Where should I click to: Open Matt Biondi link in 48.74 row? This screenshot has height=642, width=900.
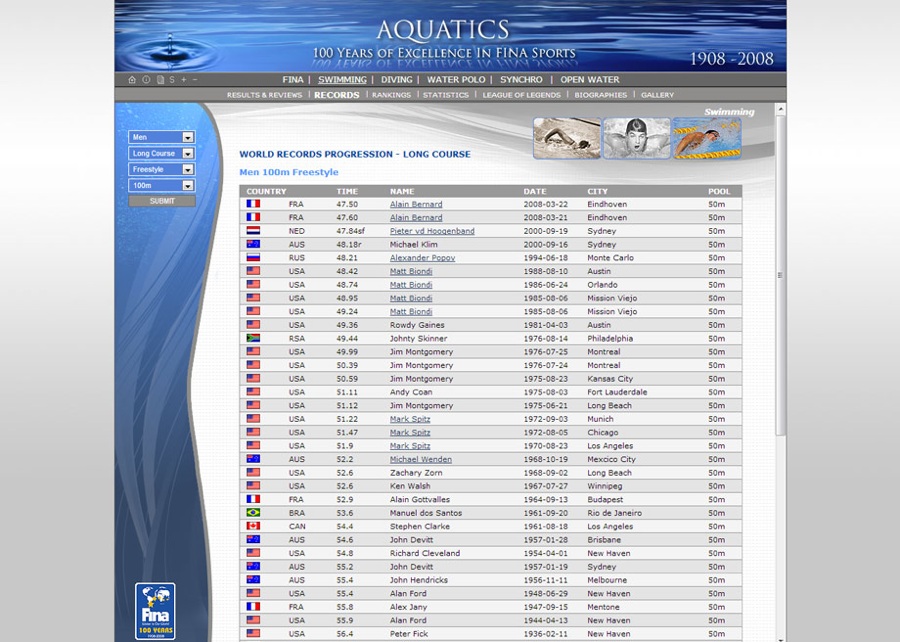(411, 285)
